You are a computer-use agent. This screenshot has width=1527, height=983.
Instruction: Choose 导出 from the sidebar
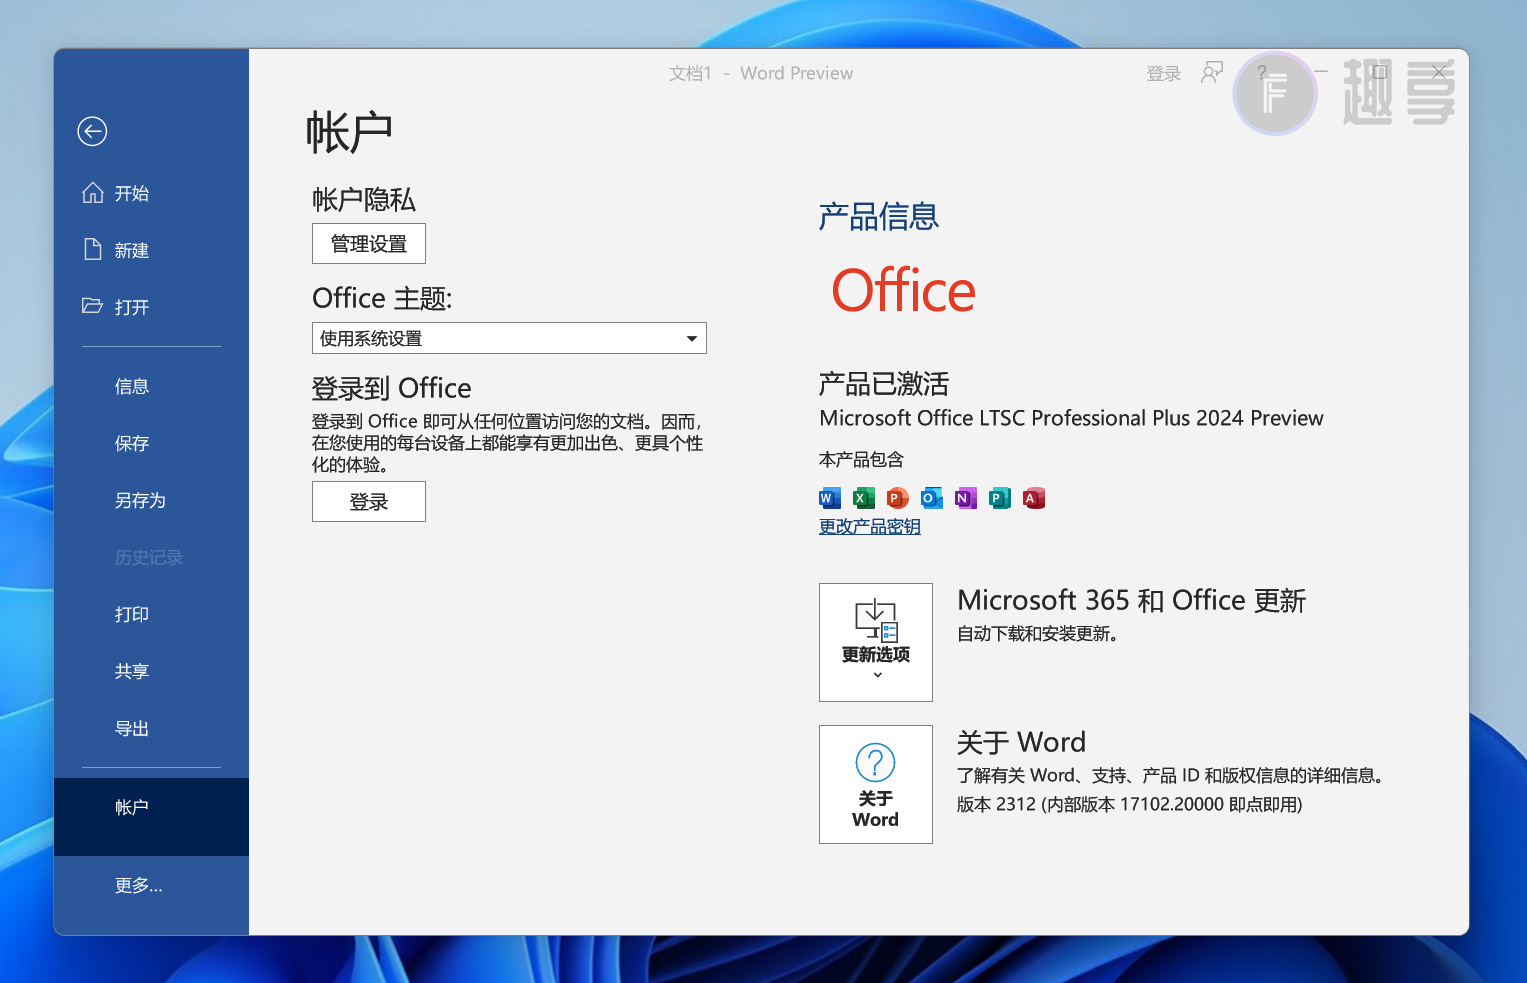151,728
